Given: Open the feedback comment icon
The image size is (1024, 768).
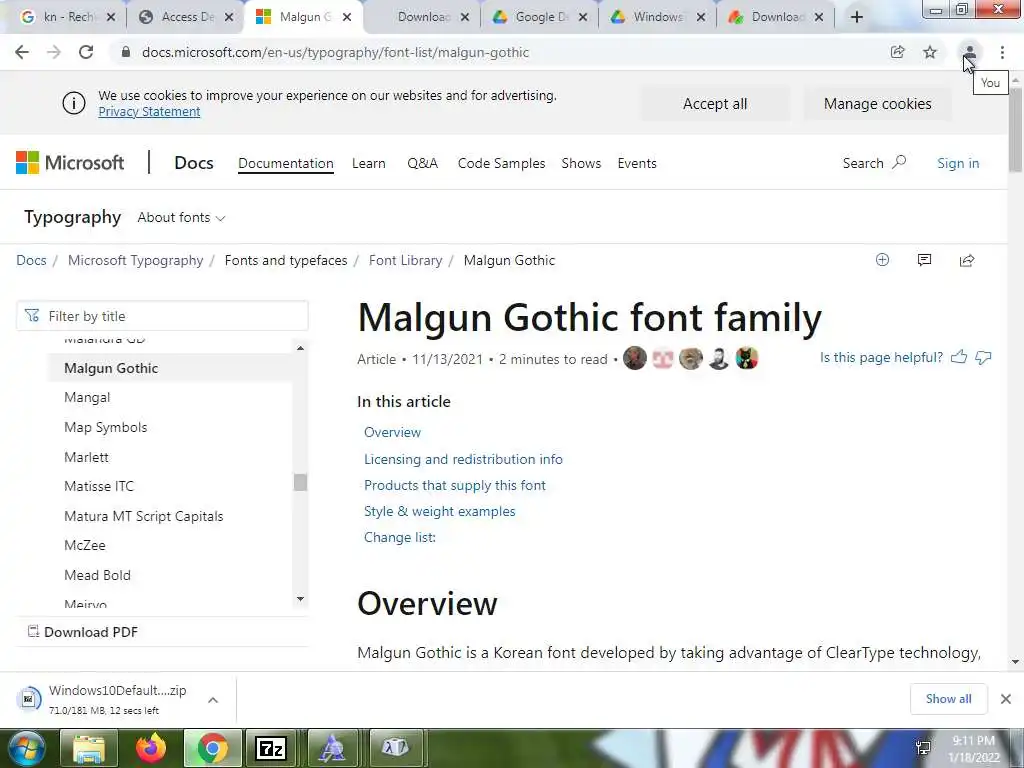Looking at the screenshot, I should pyautogui.click(x=924, y=260).
